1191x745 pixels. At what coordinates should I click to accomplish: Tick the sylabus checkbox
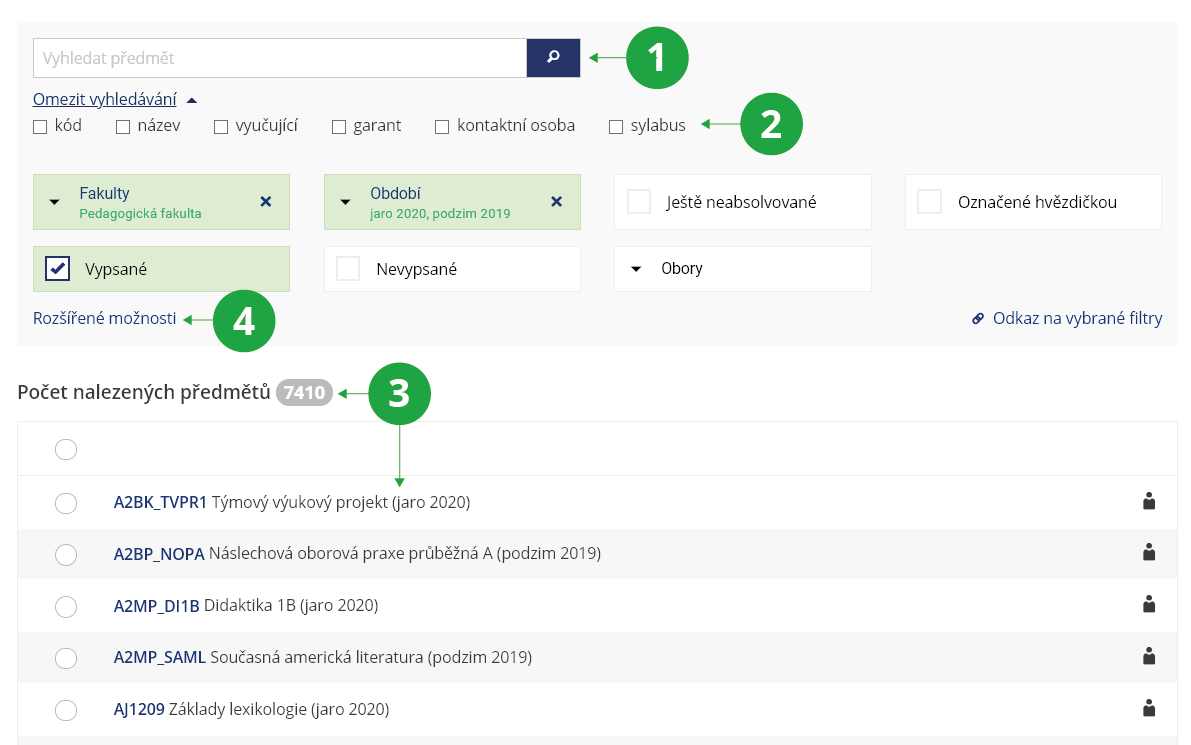616,127
